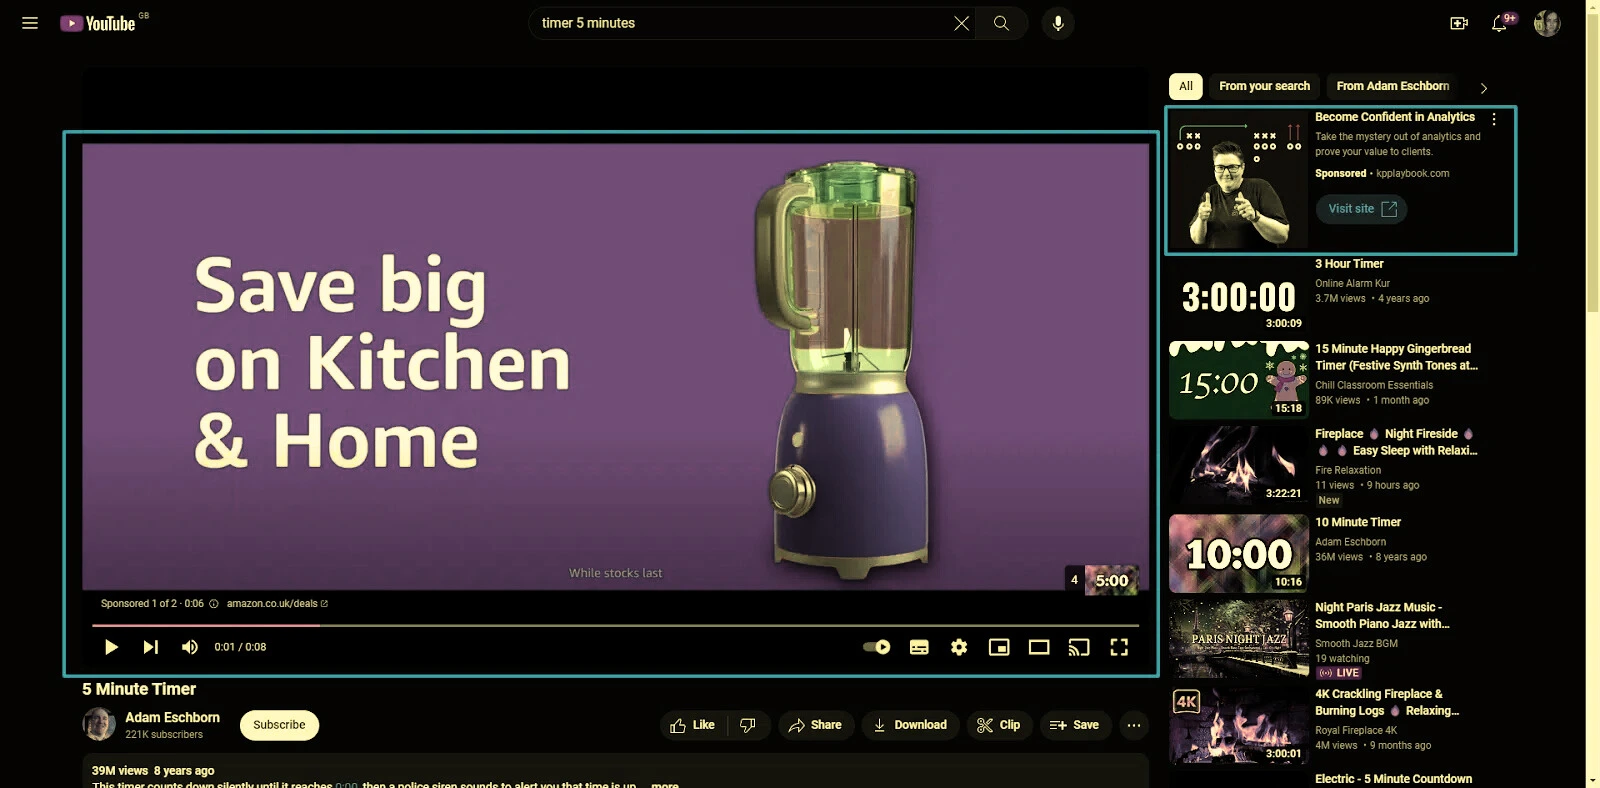Open Online Alarm Kur channel

coord(1352,284)
